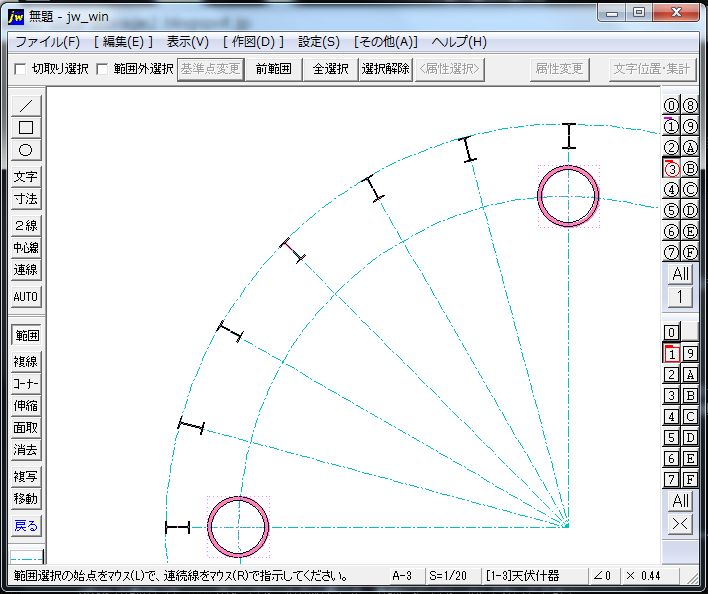Image resolution: width=708 pixels, height=594 pixels.
Task: Click the 選択解除 button
Action: 385,69
